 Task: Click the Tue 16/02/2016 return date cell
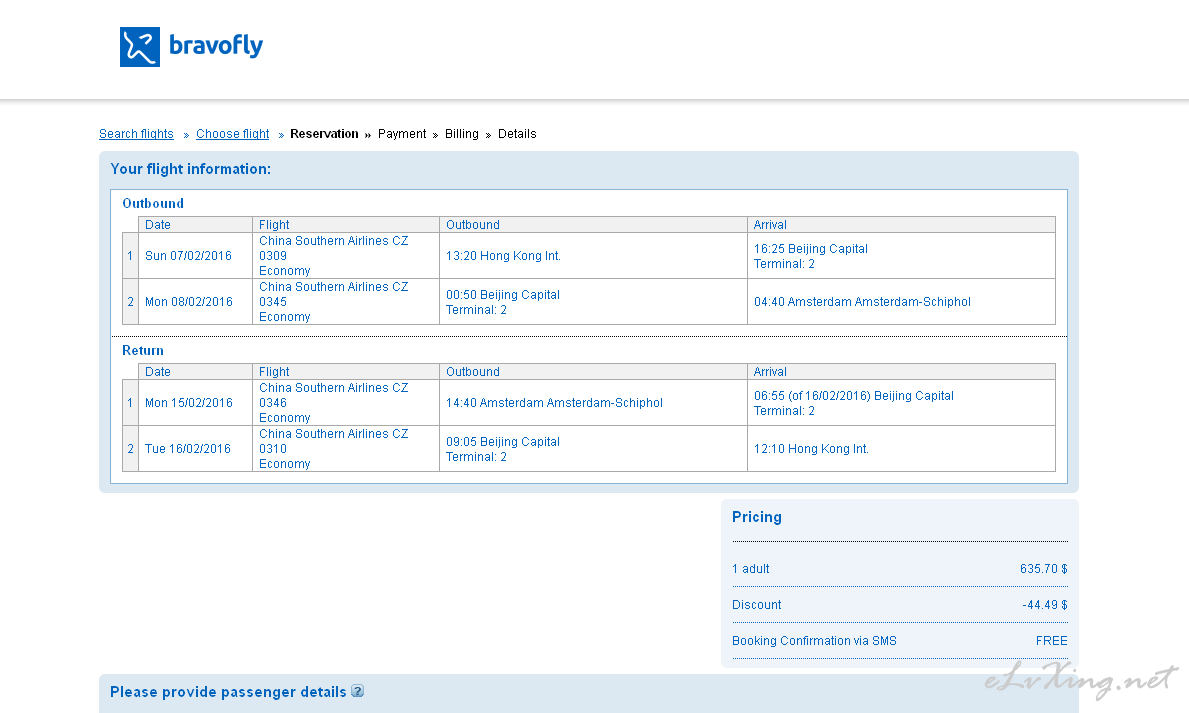(x=188, y=449)
